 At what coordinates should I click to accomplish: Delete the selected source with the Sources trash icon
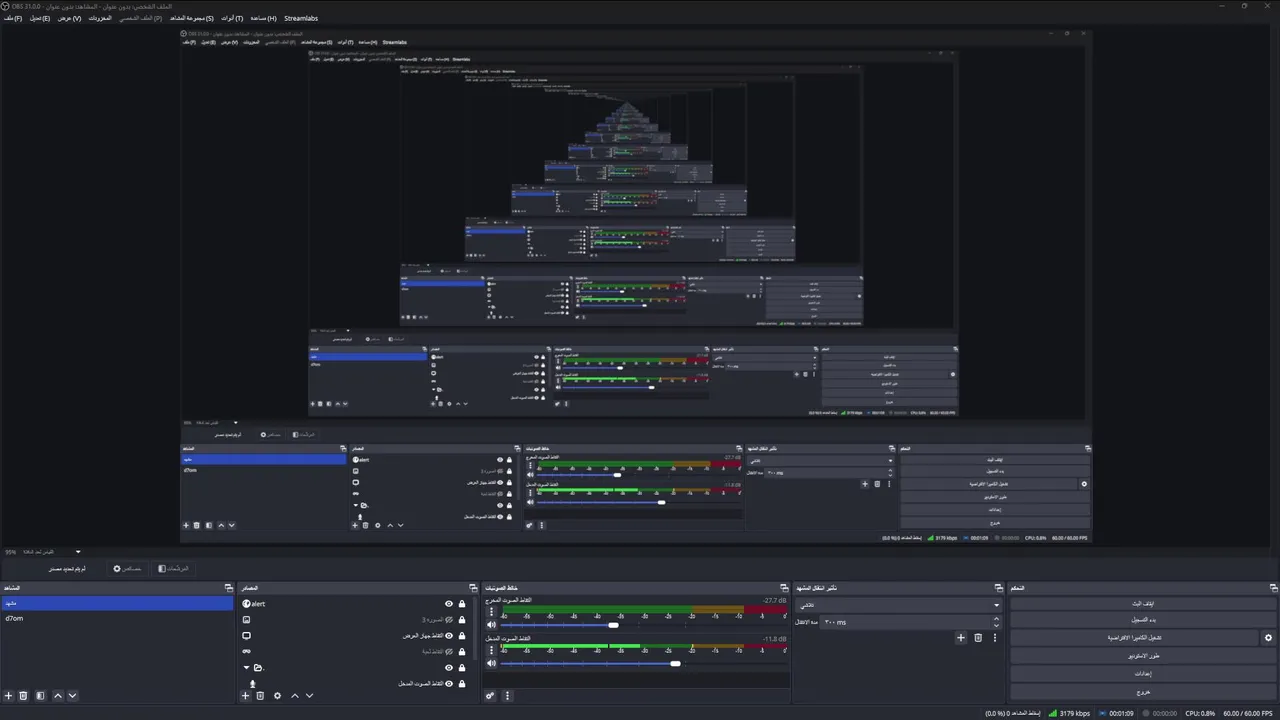[260, 695]
